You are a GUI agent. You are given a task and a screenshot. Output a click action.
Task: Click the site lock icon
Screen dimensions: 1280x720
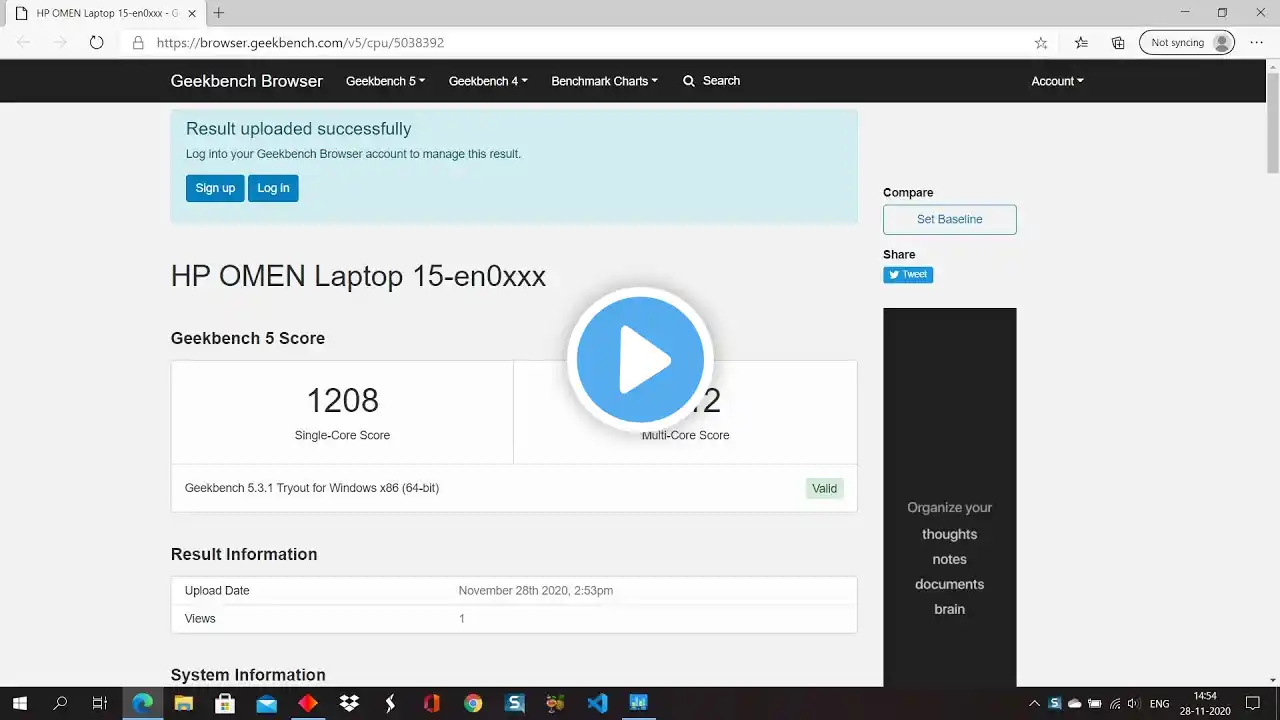point(138,43)
